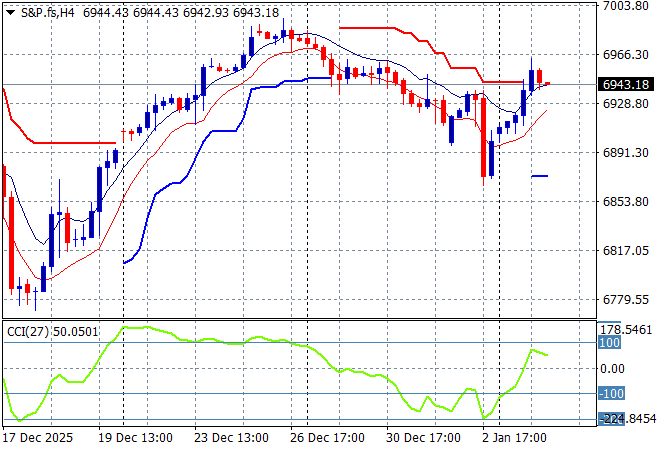Select the 26 Dec 17:00 time label
This screenshot has height=450, width=660.
[x=327, y=438]
